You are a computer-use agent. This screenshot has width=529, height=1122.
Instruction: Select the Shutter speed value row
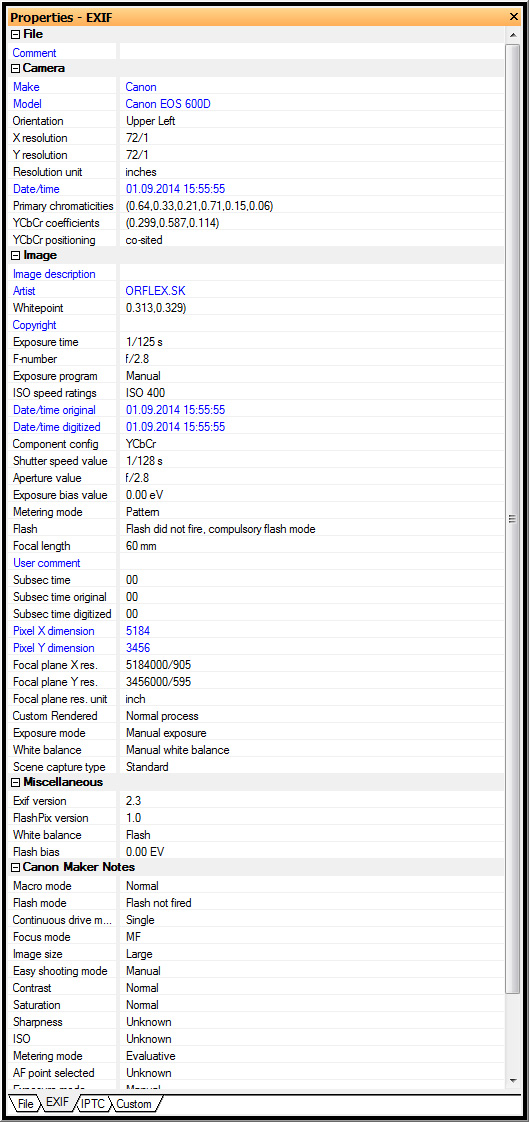[256, 461]
